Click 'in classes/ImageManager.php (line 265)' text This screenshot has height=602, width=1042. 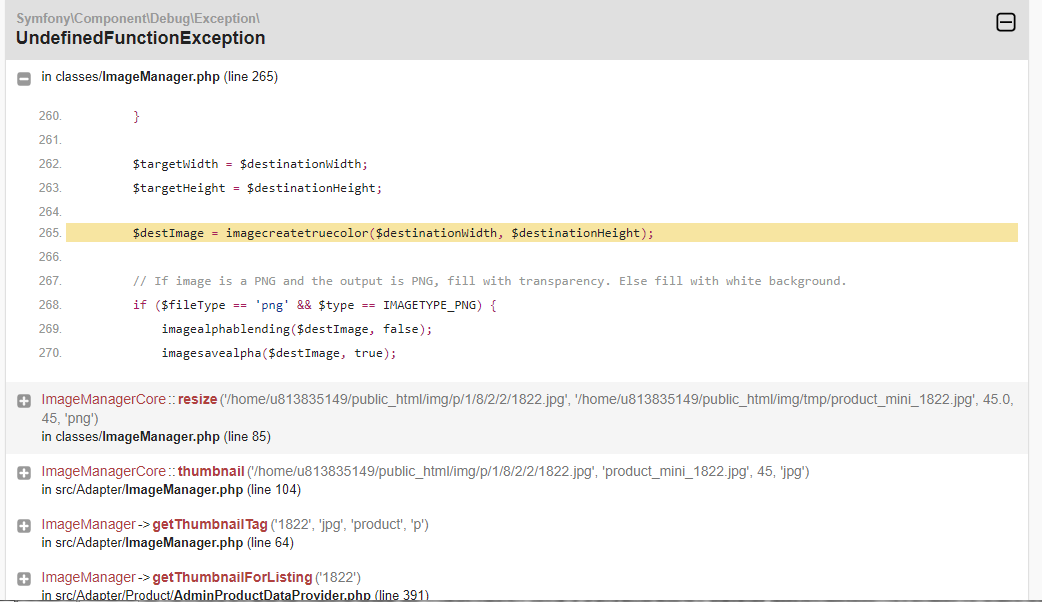159,76
